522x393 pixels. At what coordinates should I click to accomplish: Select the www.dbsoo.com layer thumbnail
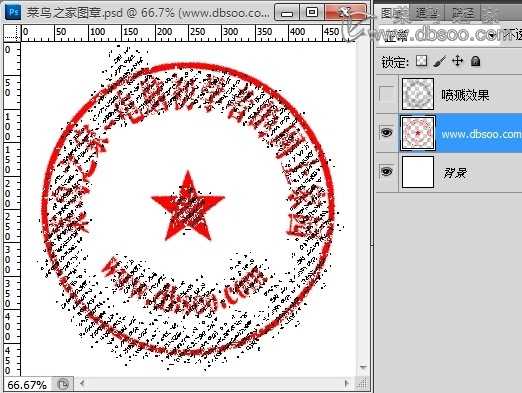point(418,133)
